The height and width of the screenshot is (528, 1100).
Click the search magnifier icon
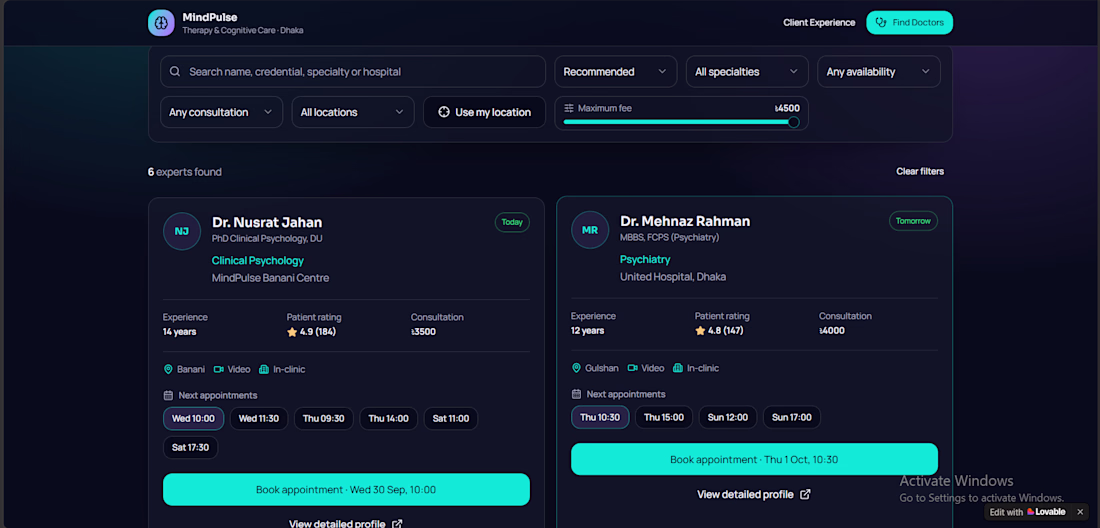pyautogui.click(x=175, y=72)
